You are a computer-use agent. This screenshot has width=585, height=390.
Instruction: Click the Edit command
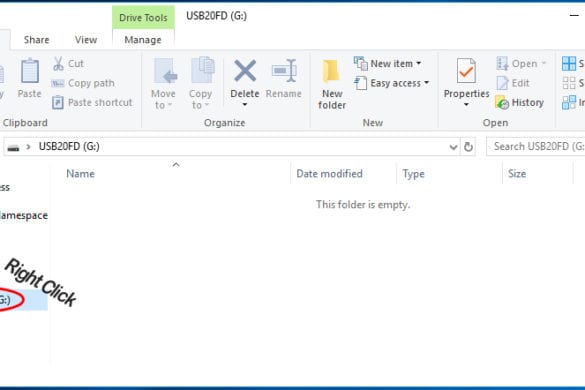coord(513,83)
